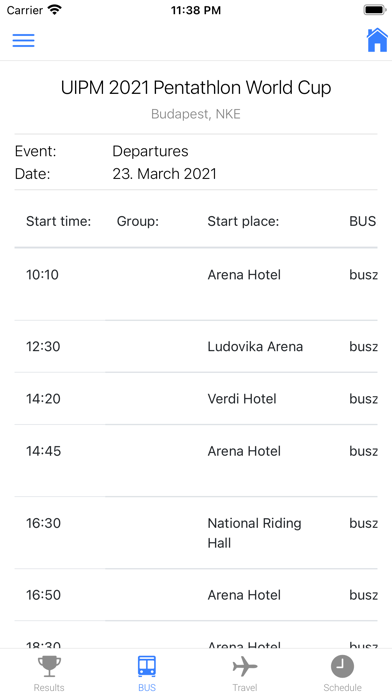Open the Results trophy tab
Viewport: 392px width, 696px height.
(49, 673)
